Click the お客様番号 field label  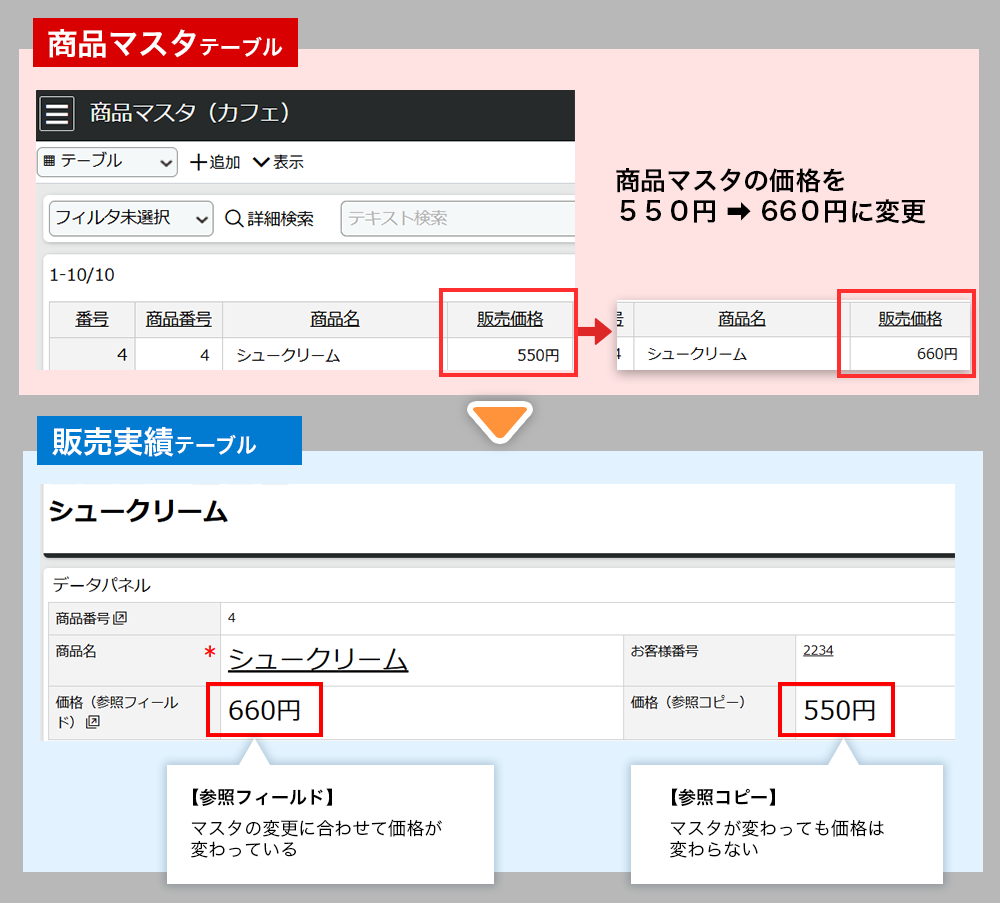[665, 651]
